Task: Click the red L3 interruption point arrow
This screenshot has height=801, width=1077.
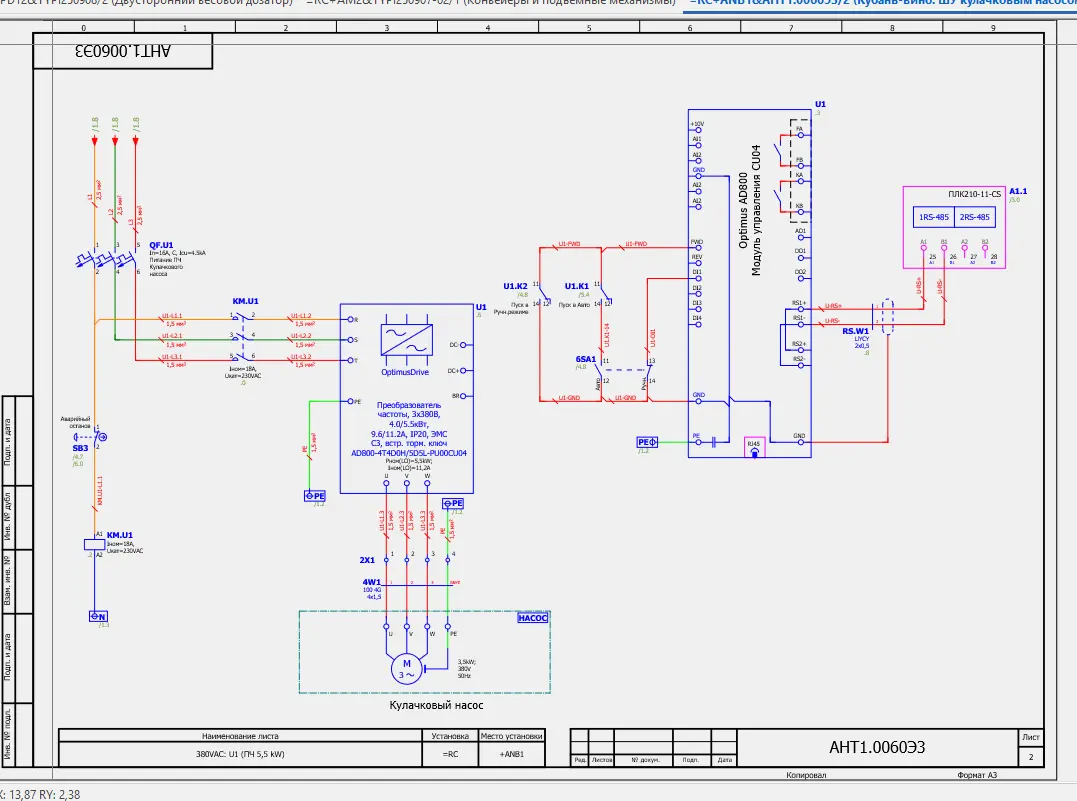Action: 136,141
